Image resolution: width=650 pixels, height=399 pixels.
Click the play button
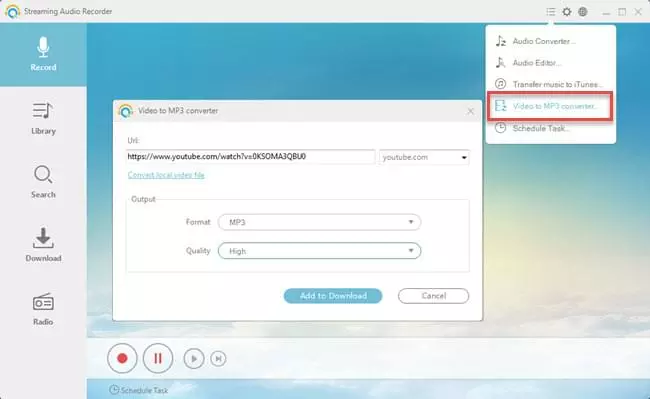194,359
